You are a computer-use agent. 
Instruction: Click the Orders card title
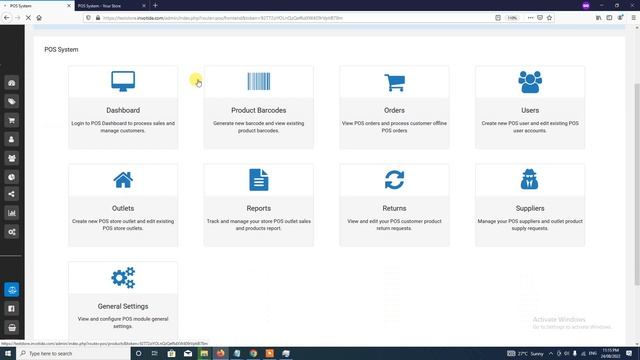[x=394, y=110]
